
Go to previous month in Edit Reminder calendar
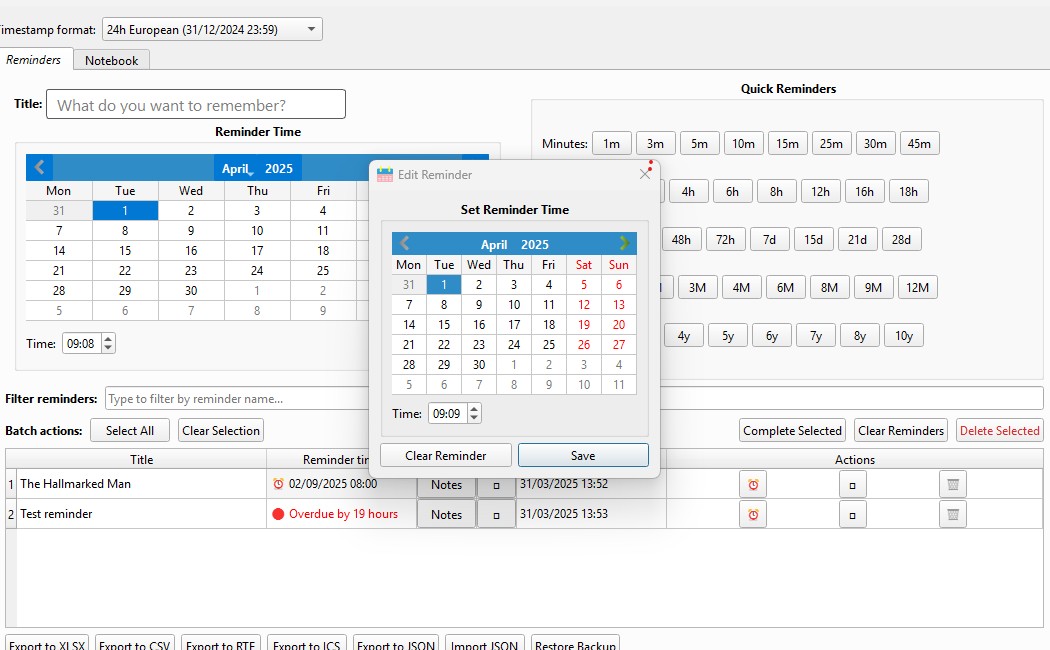tap(404, 243)
